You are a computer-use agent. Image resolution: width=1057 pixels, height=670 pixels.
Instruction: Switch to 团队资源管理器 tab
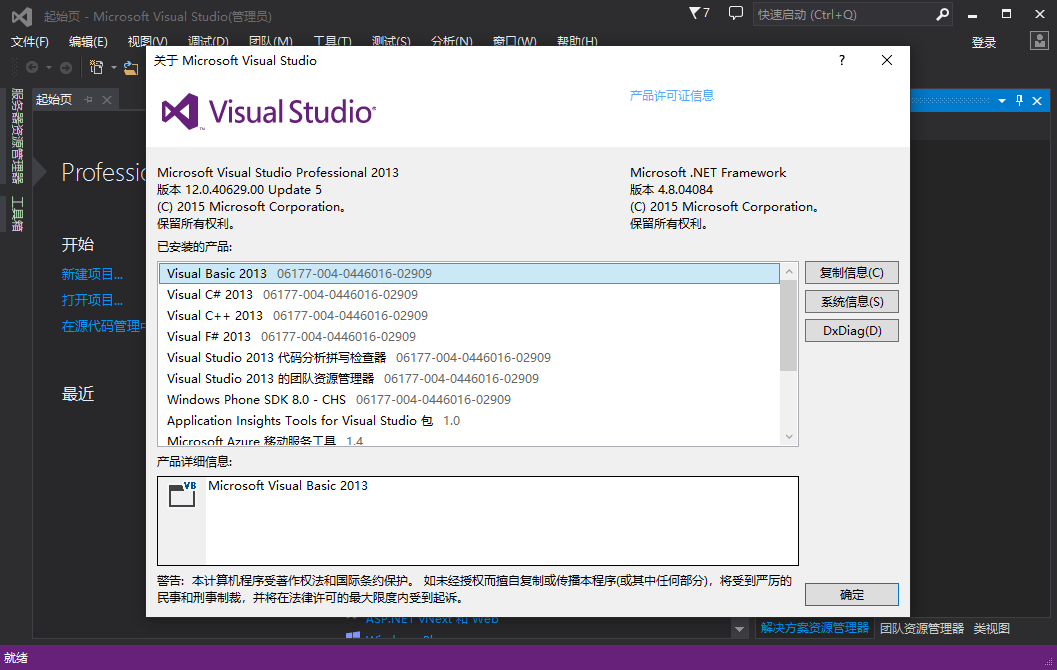[922, 628]
